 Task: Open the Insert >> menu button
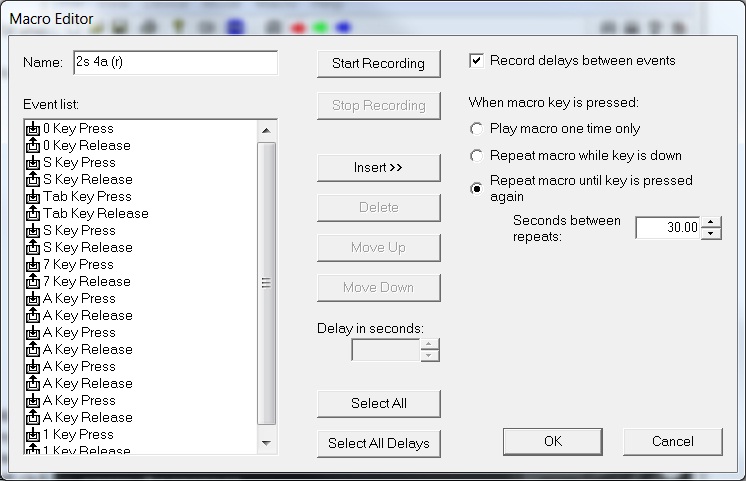coord(379,168)
